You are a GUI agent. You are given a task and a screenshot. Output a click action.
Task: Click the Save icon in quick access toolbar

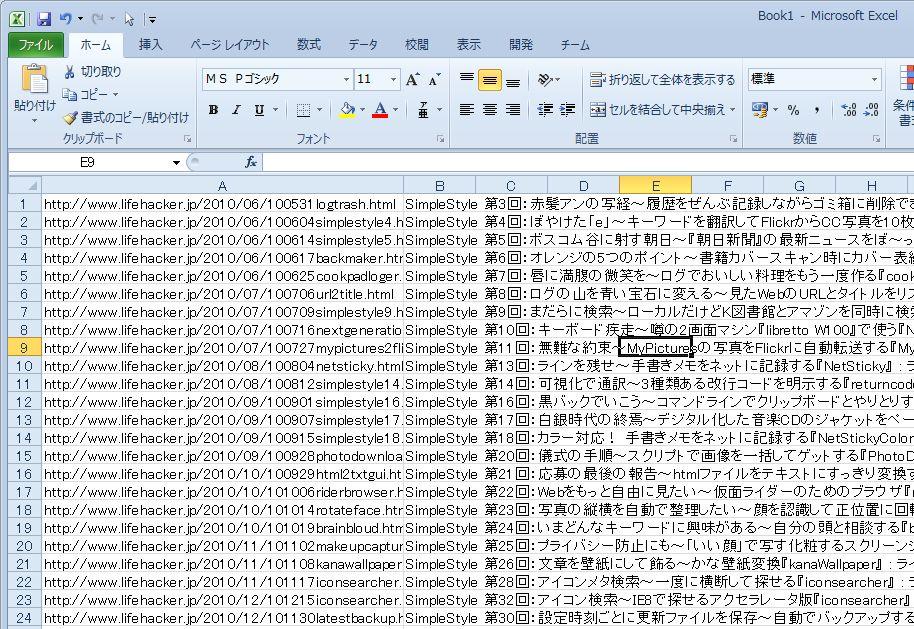tap(43, 19)
